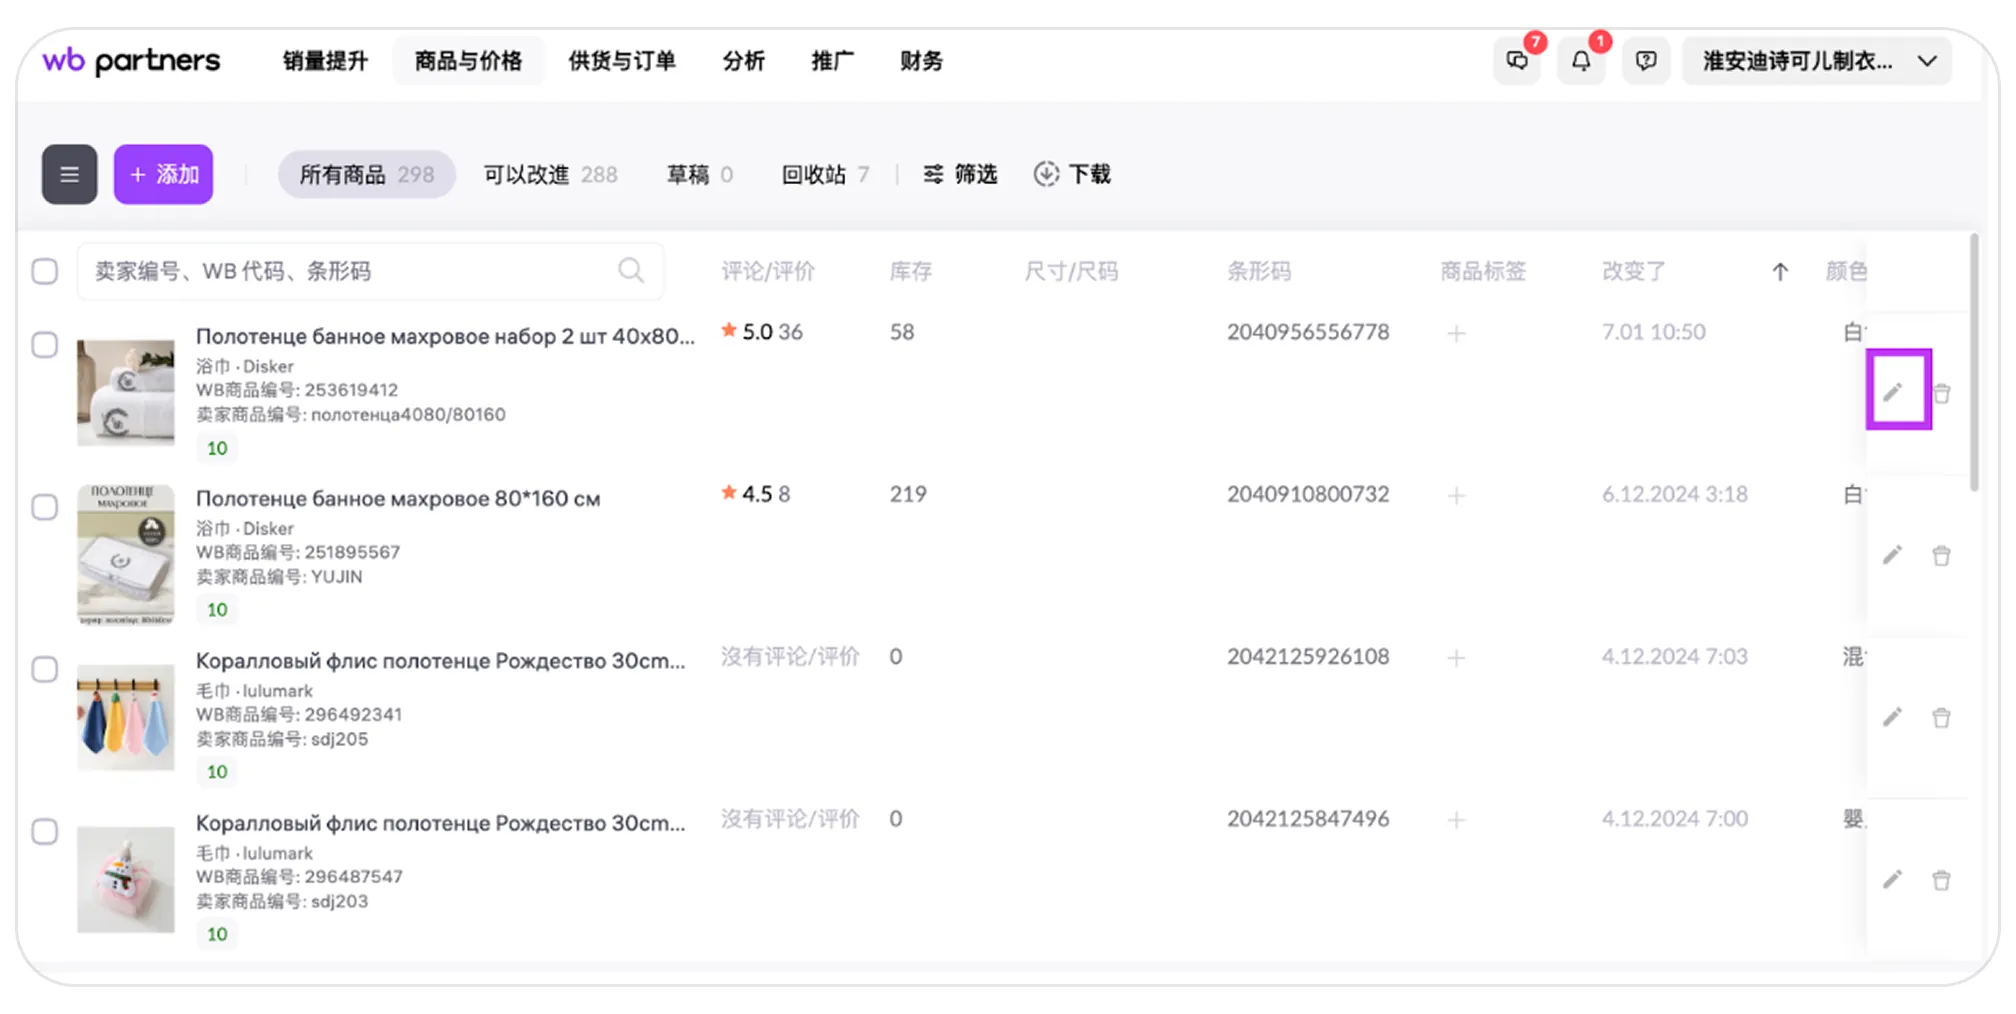Delete the YUJIN product using trash icon
Screen dimensions: 2016x1014
pyautogui.click(x=1941, y=556)
